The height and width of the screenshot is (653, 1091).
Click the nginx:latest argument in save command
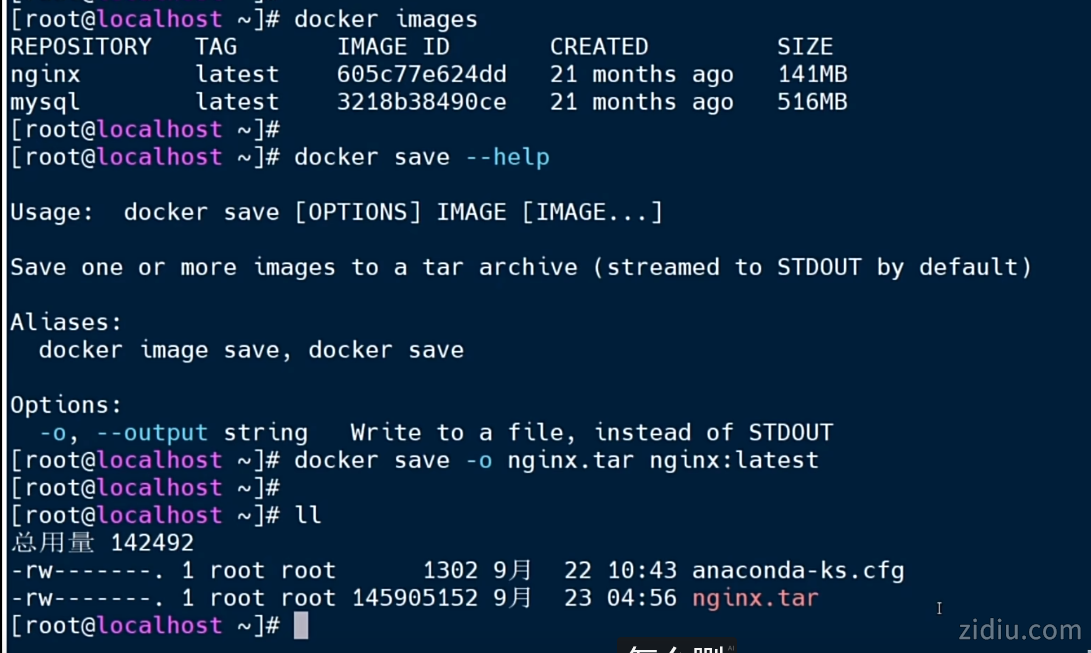click(734, 460)
